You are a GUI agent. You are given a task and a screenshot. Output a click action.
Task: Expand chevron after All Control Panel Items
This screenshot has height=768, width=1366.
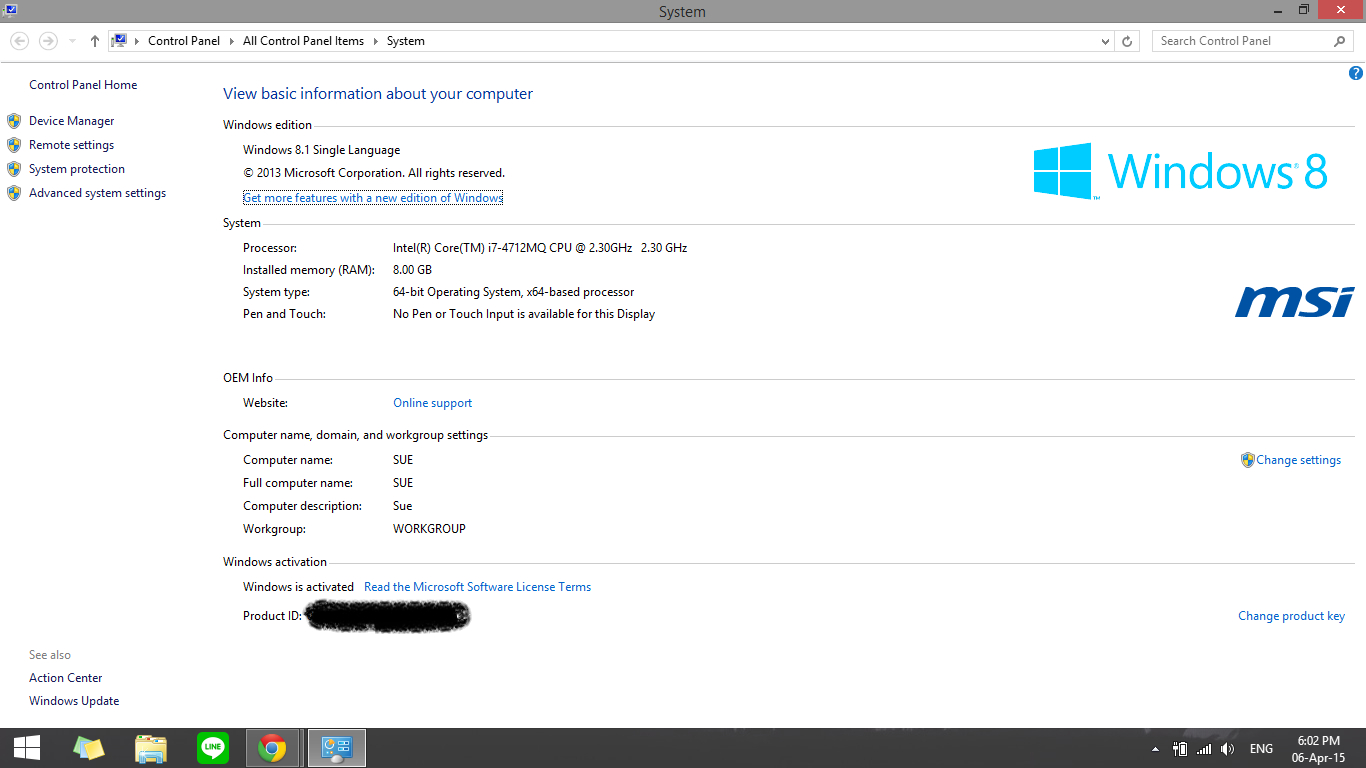(376, 41)
